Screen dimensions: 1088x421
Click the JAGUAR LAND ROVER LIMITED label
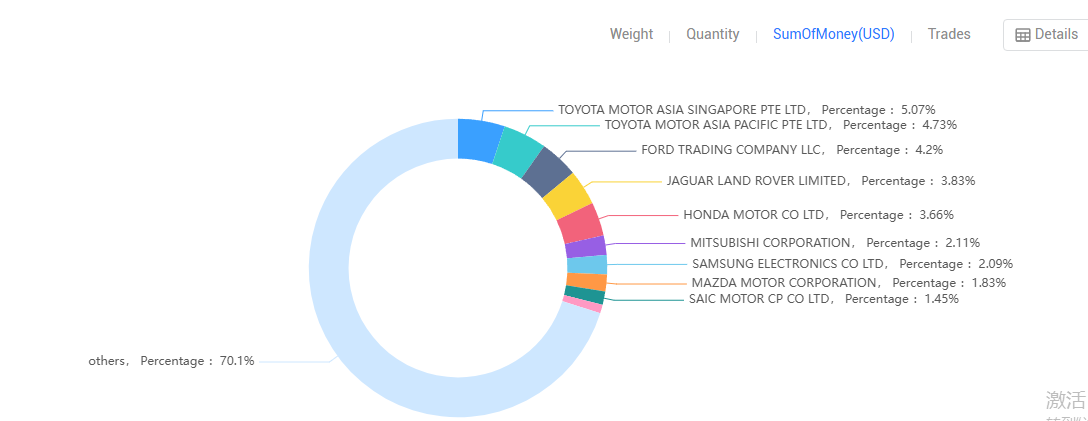[x=758, y=181]
